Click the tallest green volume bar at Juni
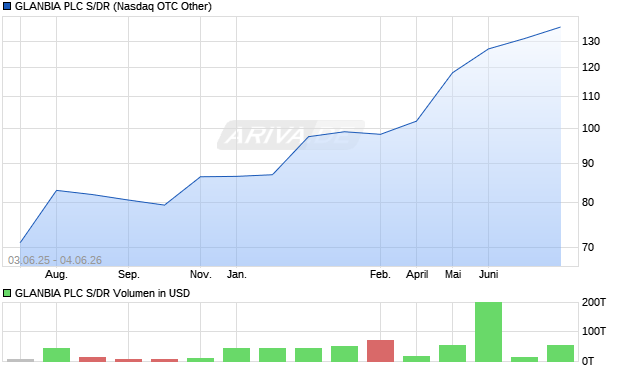Image resolution: width=620 pixels, height=371 pixels. click(x=488, y=332)
